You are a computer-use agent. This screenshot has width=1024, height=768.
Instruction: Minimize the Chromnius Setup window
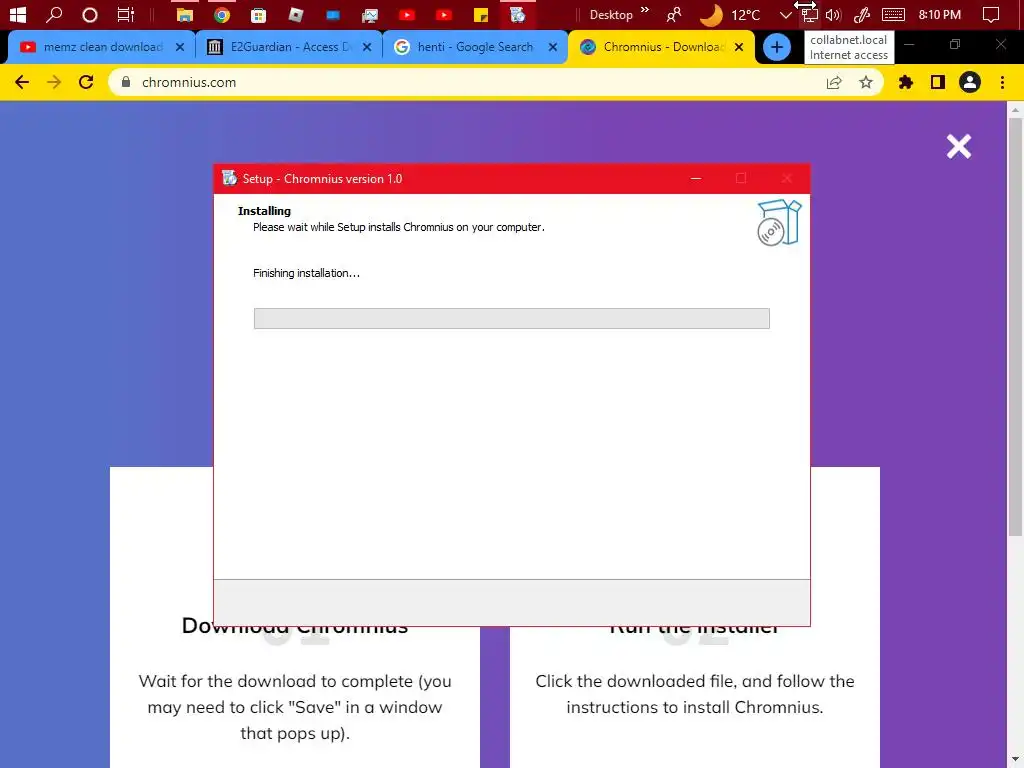(696, 178)
